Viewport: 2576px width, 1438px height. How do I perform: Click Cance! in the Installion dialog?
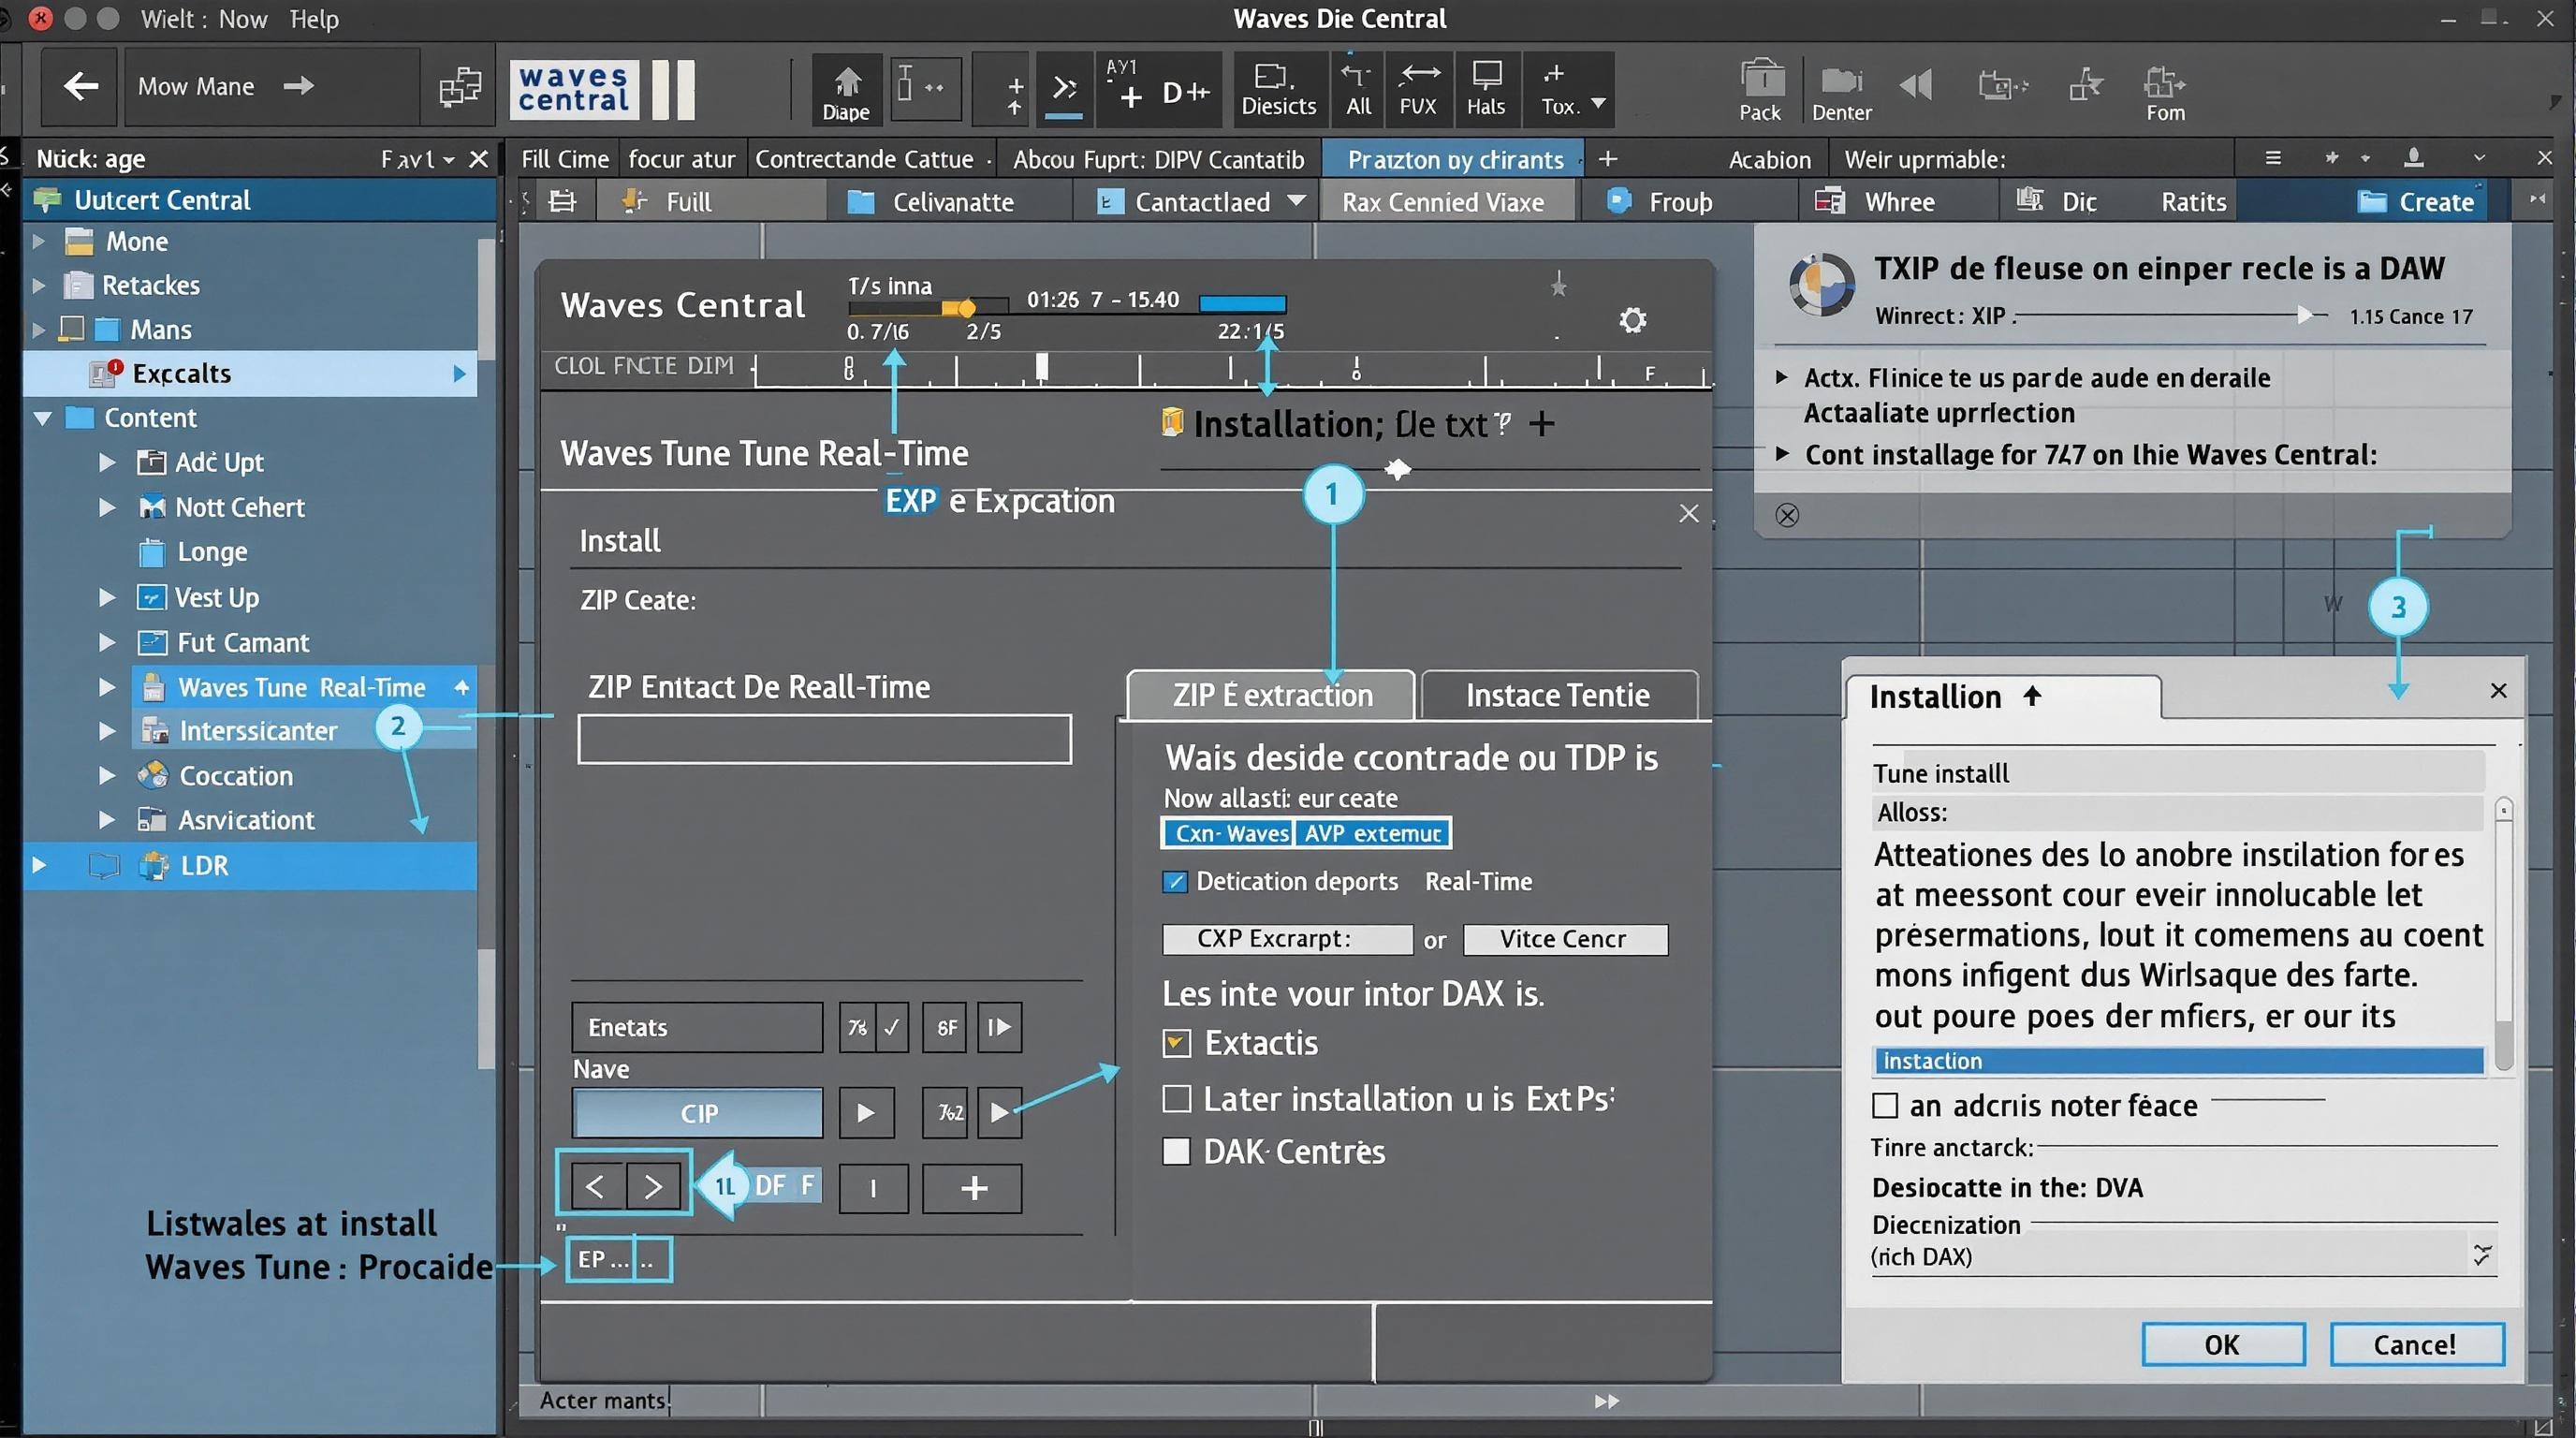click(x=2416, y=1344)
